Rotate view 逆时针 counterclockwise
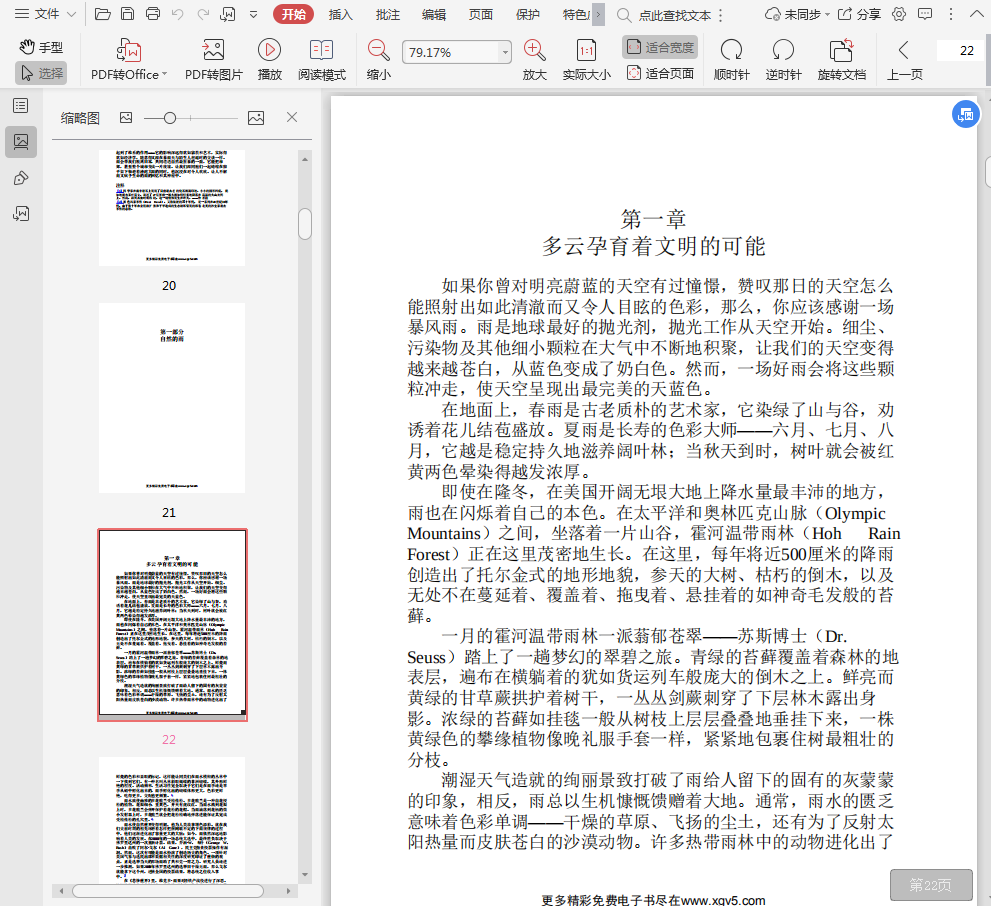This screenshot has width=991, height=906. coord(783,61)
